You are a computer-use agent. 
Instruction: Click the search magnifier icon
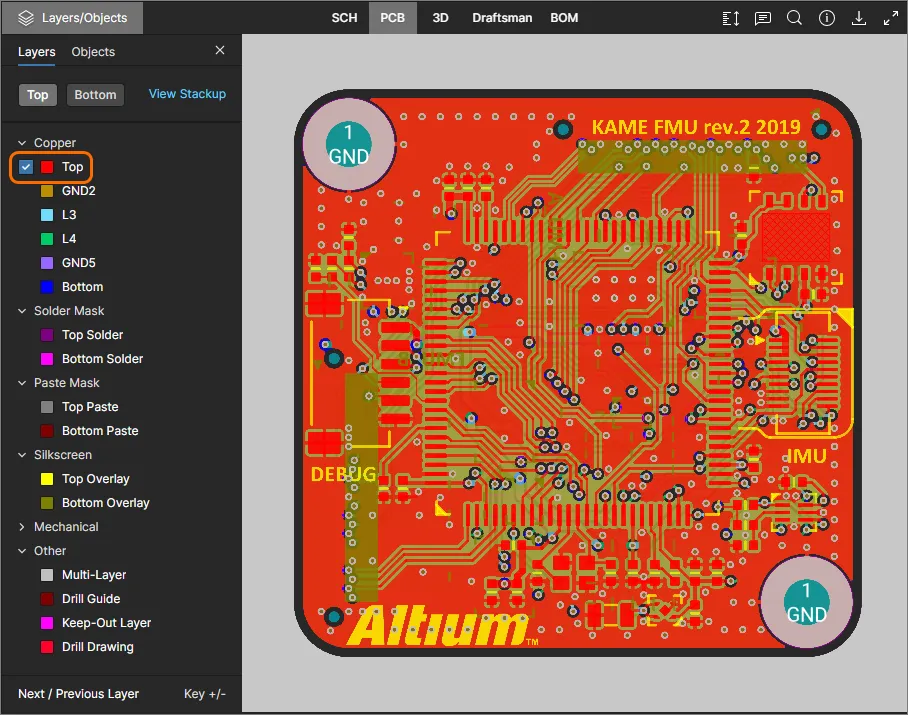coord(794,18)
